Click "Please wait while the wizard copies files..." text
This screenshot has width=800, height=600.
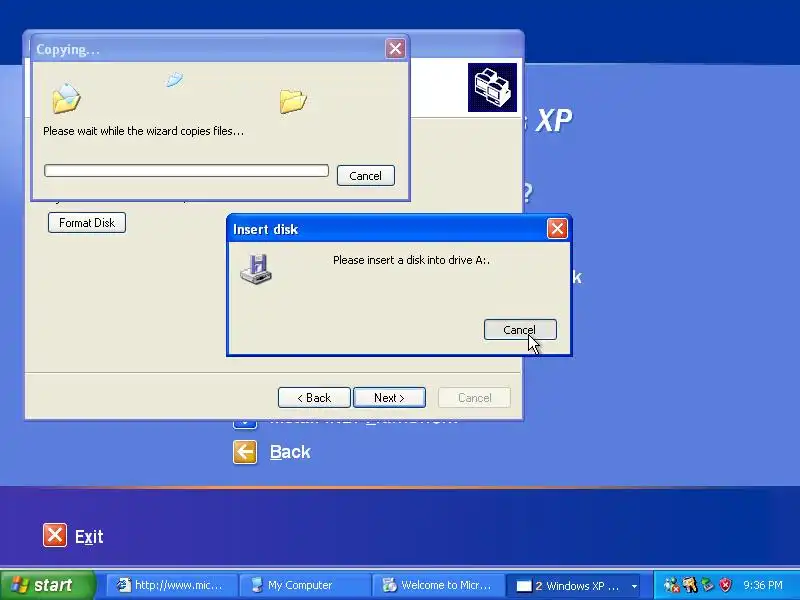point(143,131)
